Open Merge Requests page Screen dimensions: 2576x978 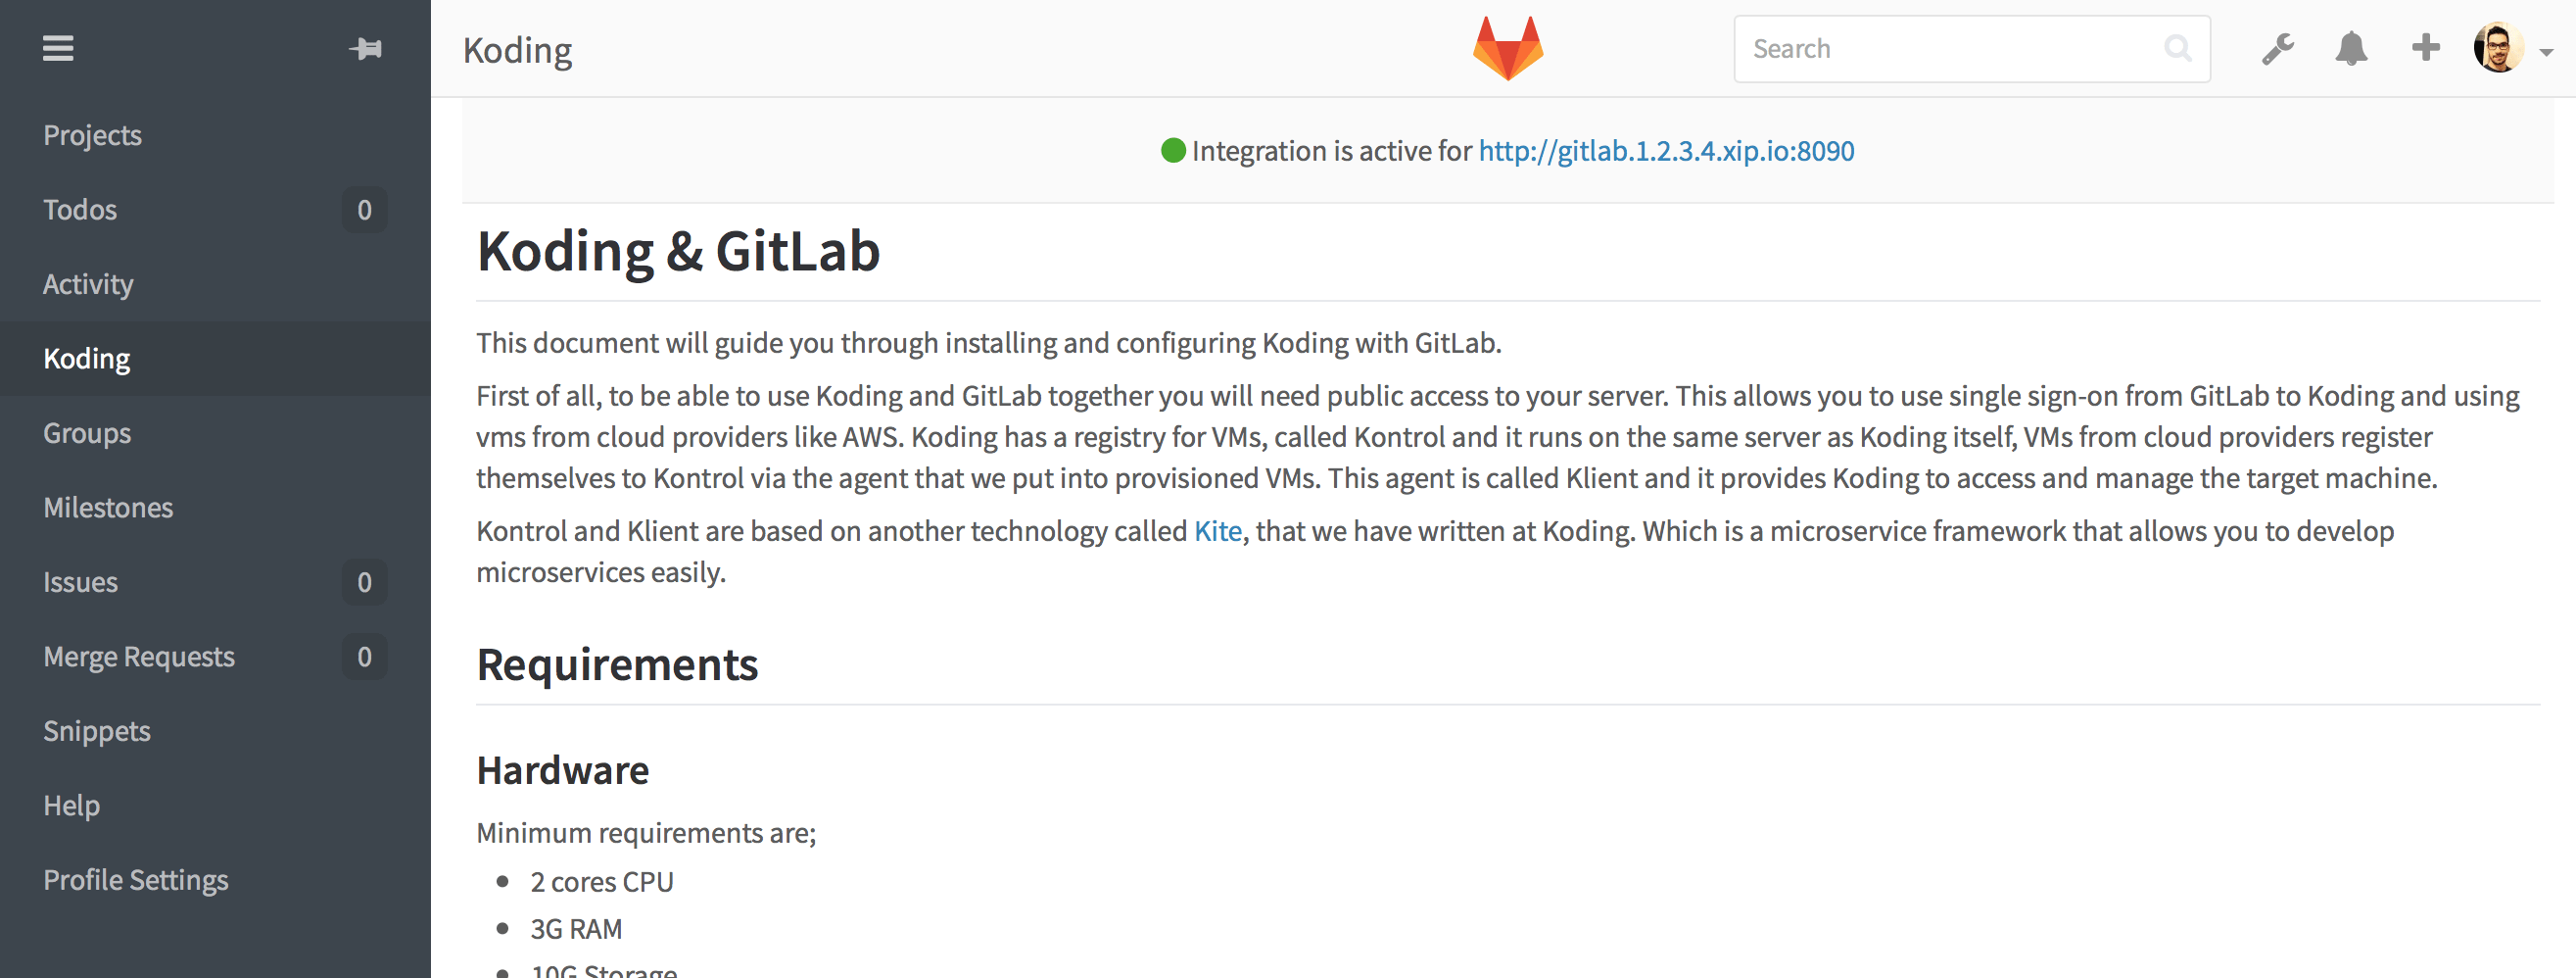pyautogui.click(x=139, y=656)
